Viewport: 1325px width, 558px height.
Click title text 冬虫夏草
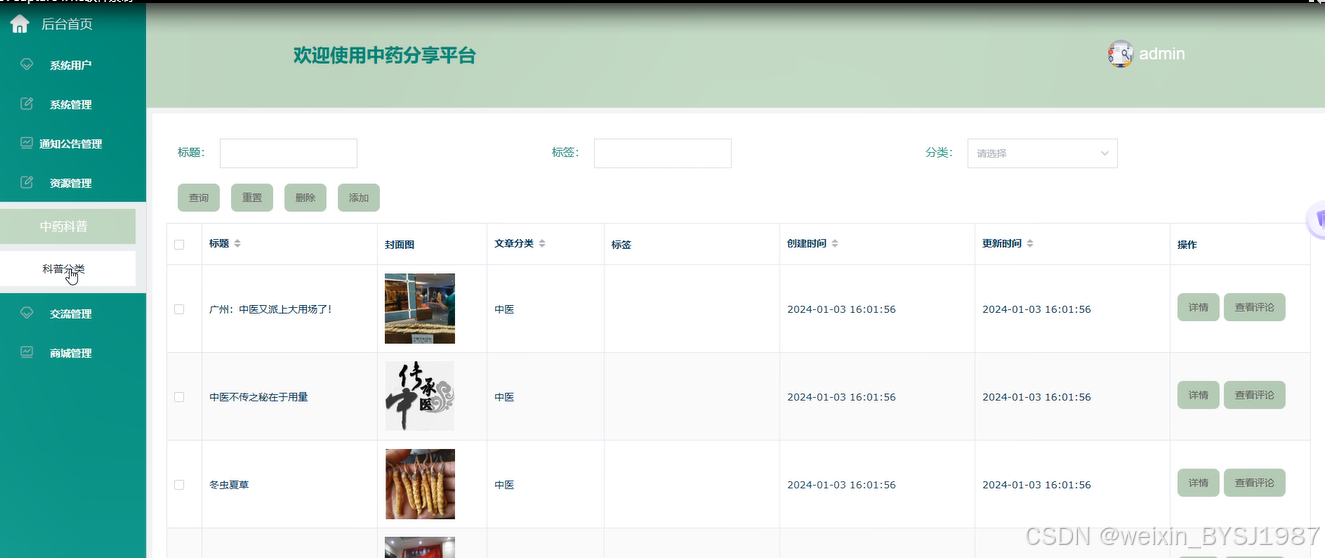pyautogui.click(x=229, y=485)
